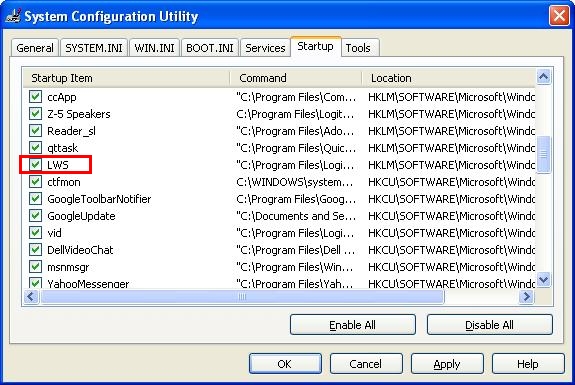Sort by the Location column header
575x385 pixels.
click(448, 78)
